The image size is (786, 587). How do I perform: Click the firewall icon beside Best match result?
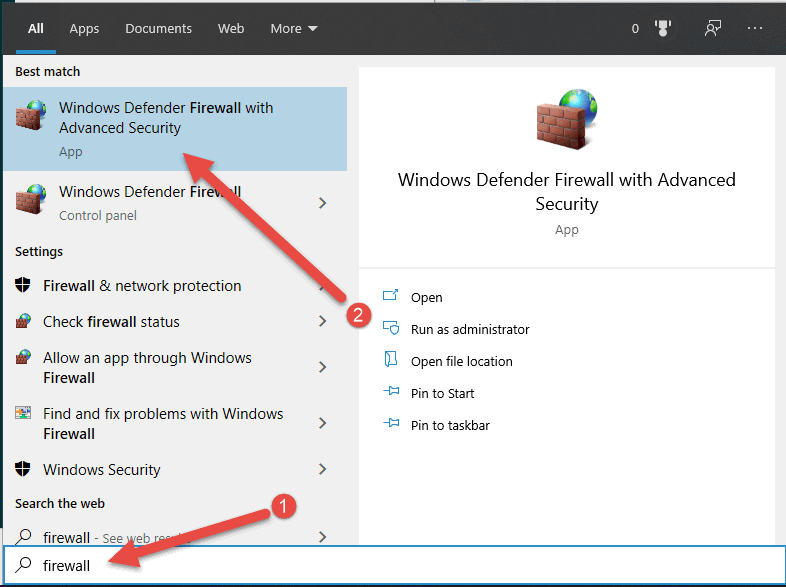pos(31,115)
